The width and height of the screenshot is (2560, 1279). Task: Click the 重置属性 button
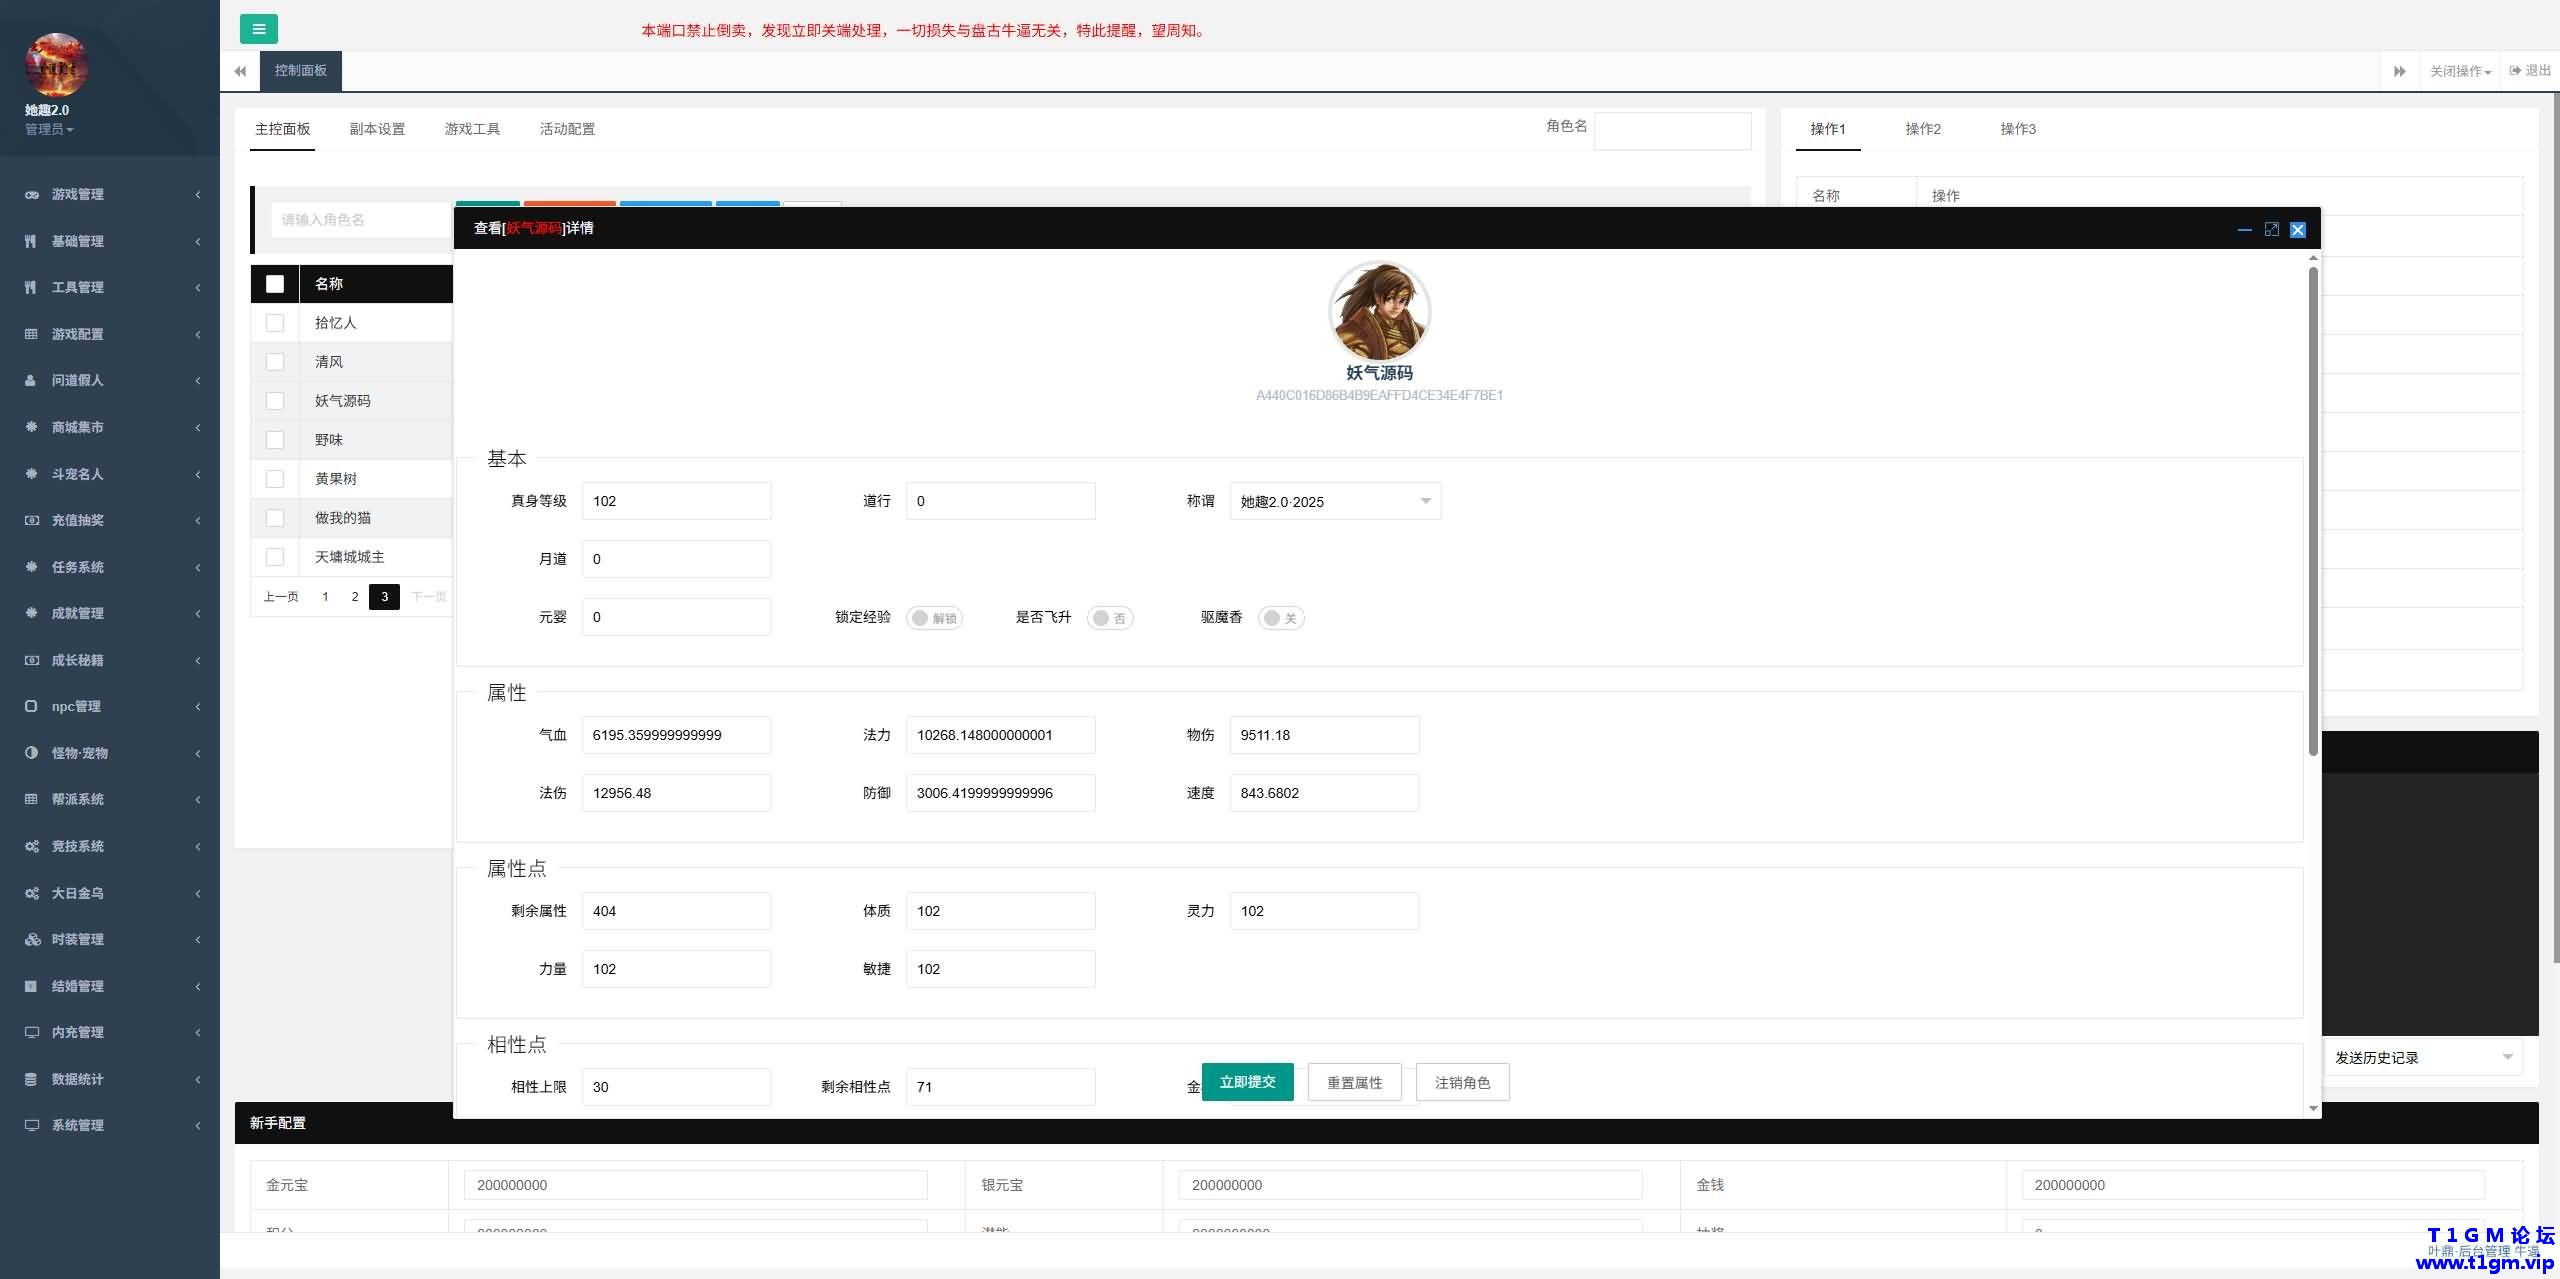point(1354,1082)
